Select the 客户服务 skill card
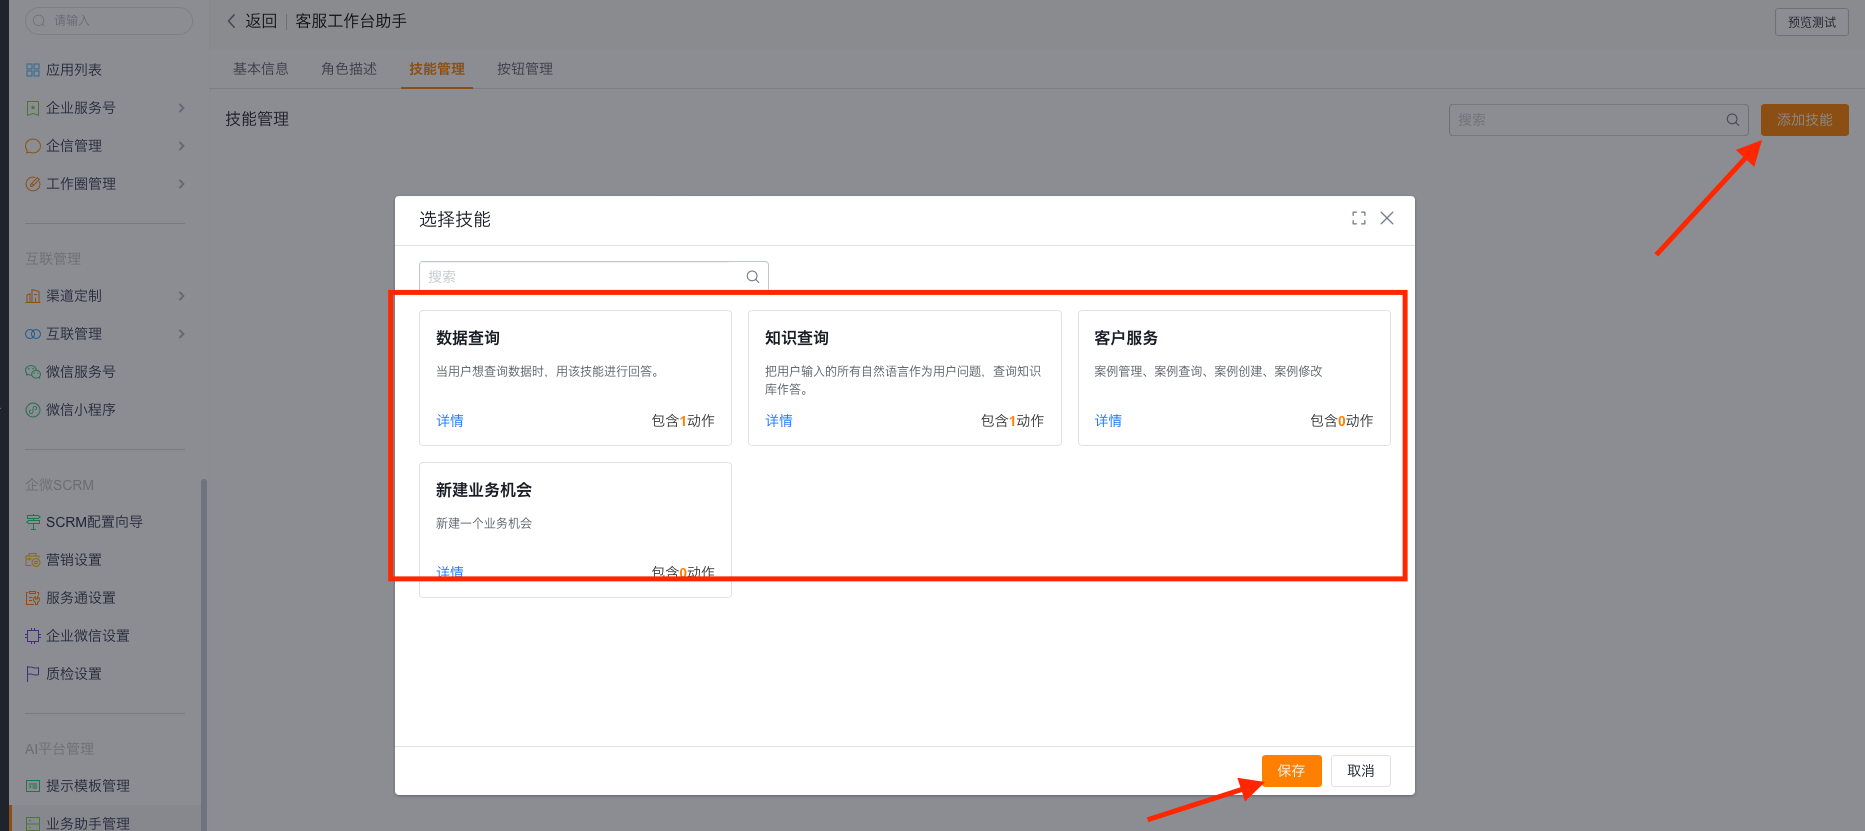Viewport: 1865px width, 831px height. coord(1234,378)
